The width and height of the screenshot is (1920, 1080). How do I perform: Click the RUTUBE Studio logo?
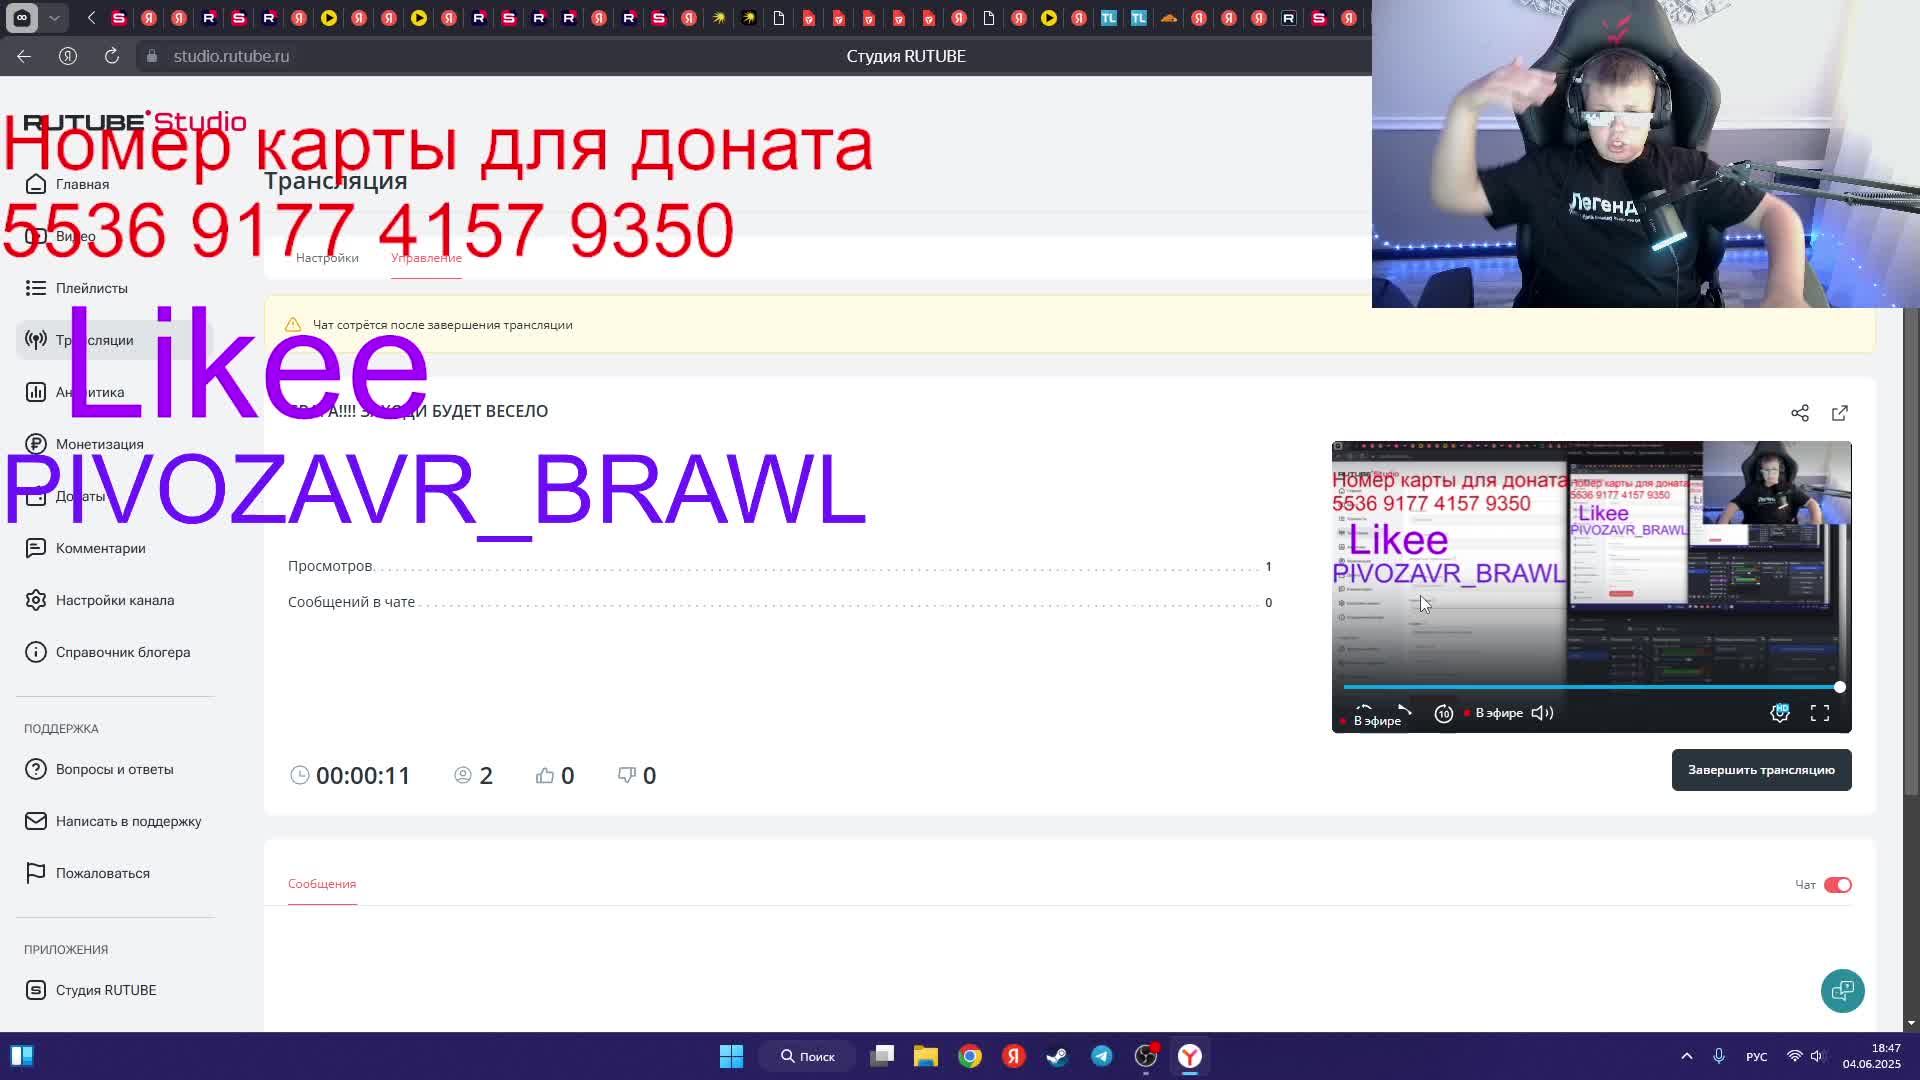click(x=135, y=122)
